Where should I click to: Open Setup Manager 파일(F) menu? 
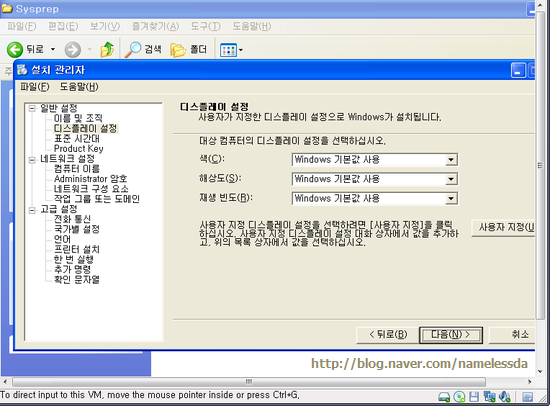click(35, 87)
